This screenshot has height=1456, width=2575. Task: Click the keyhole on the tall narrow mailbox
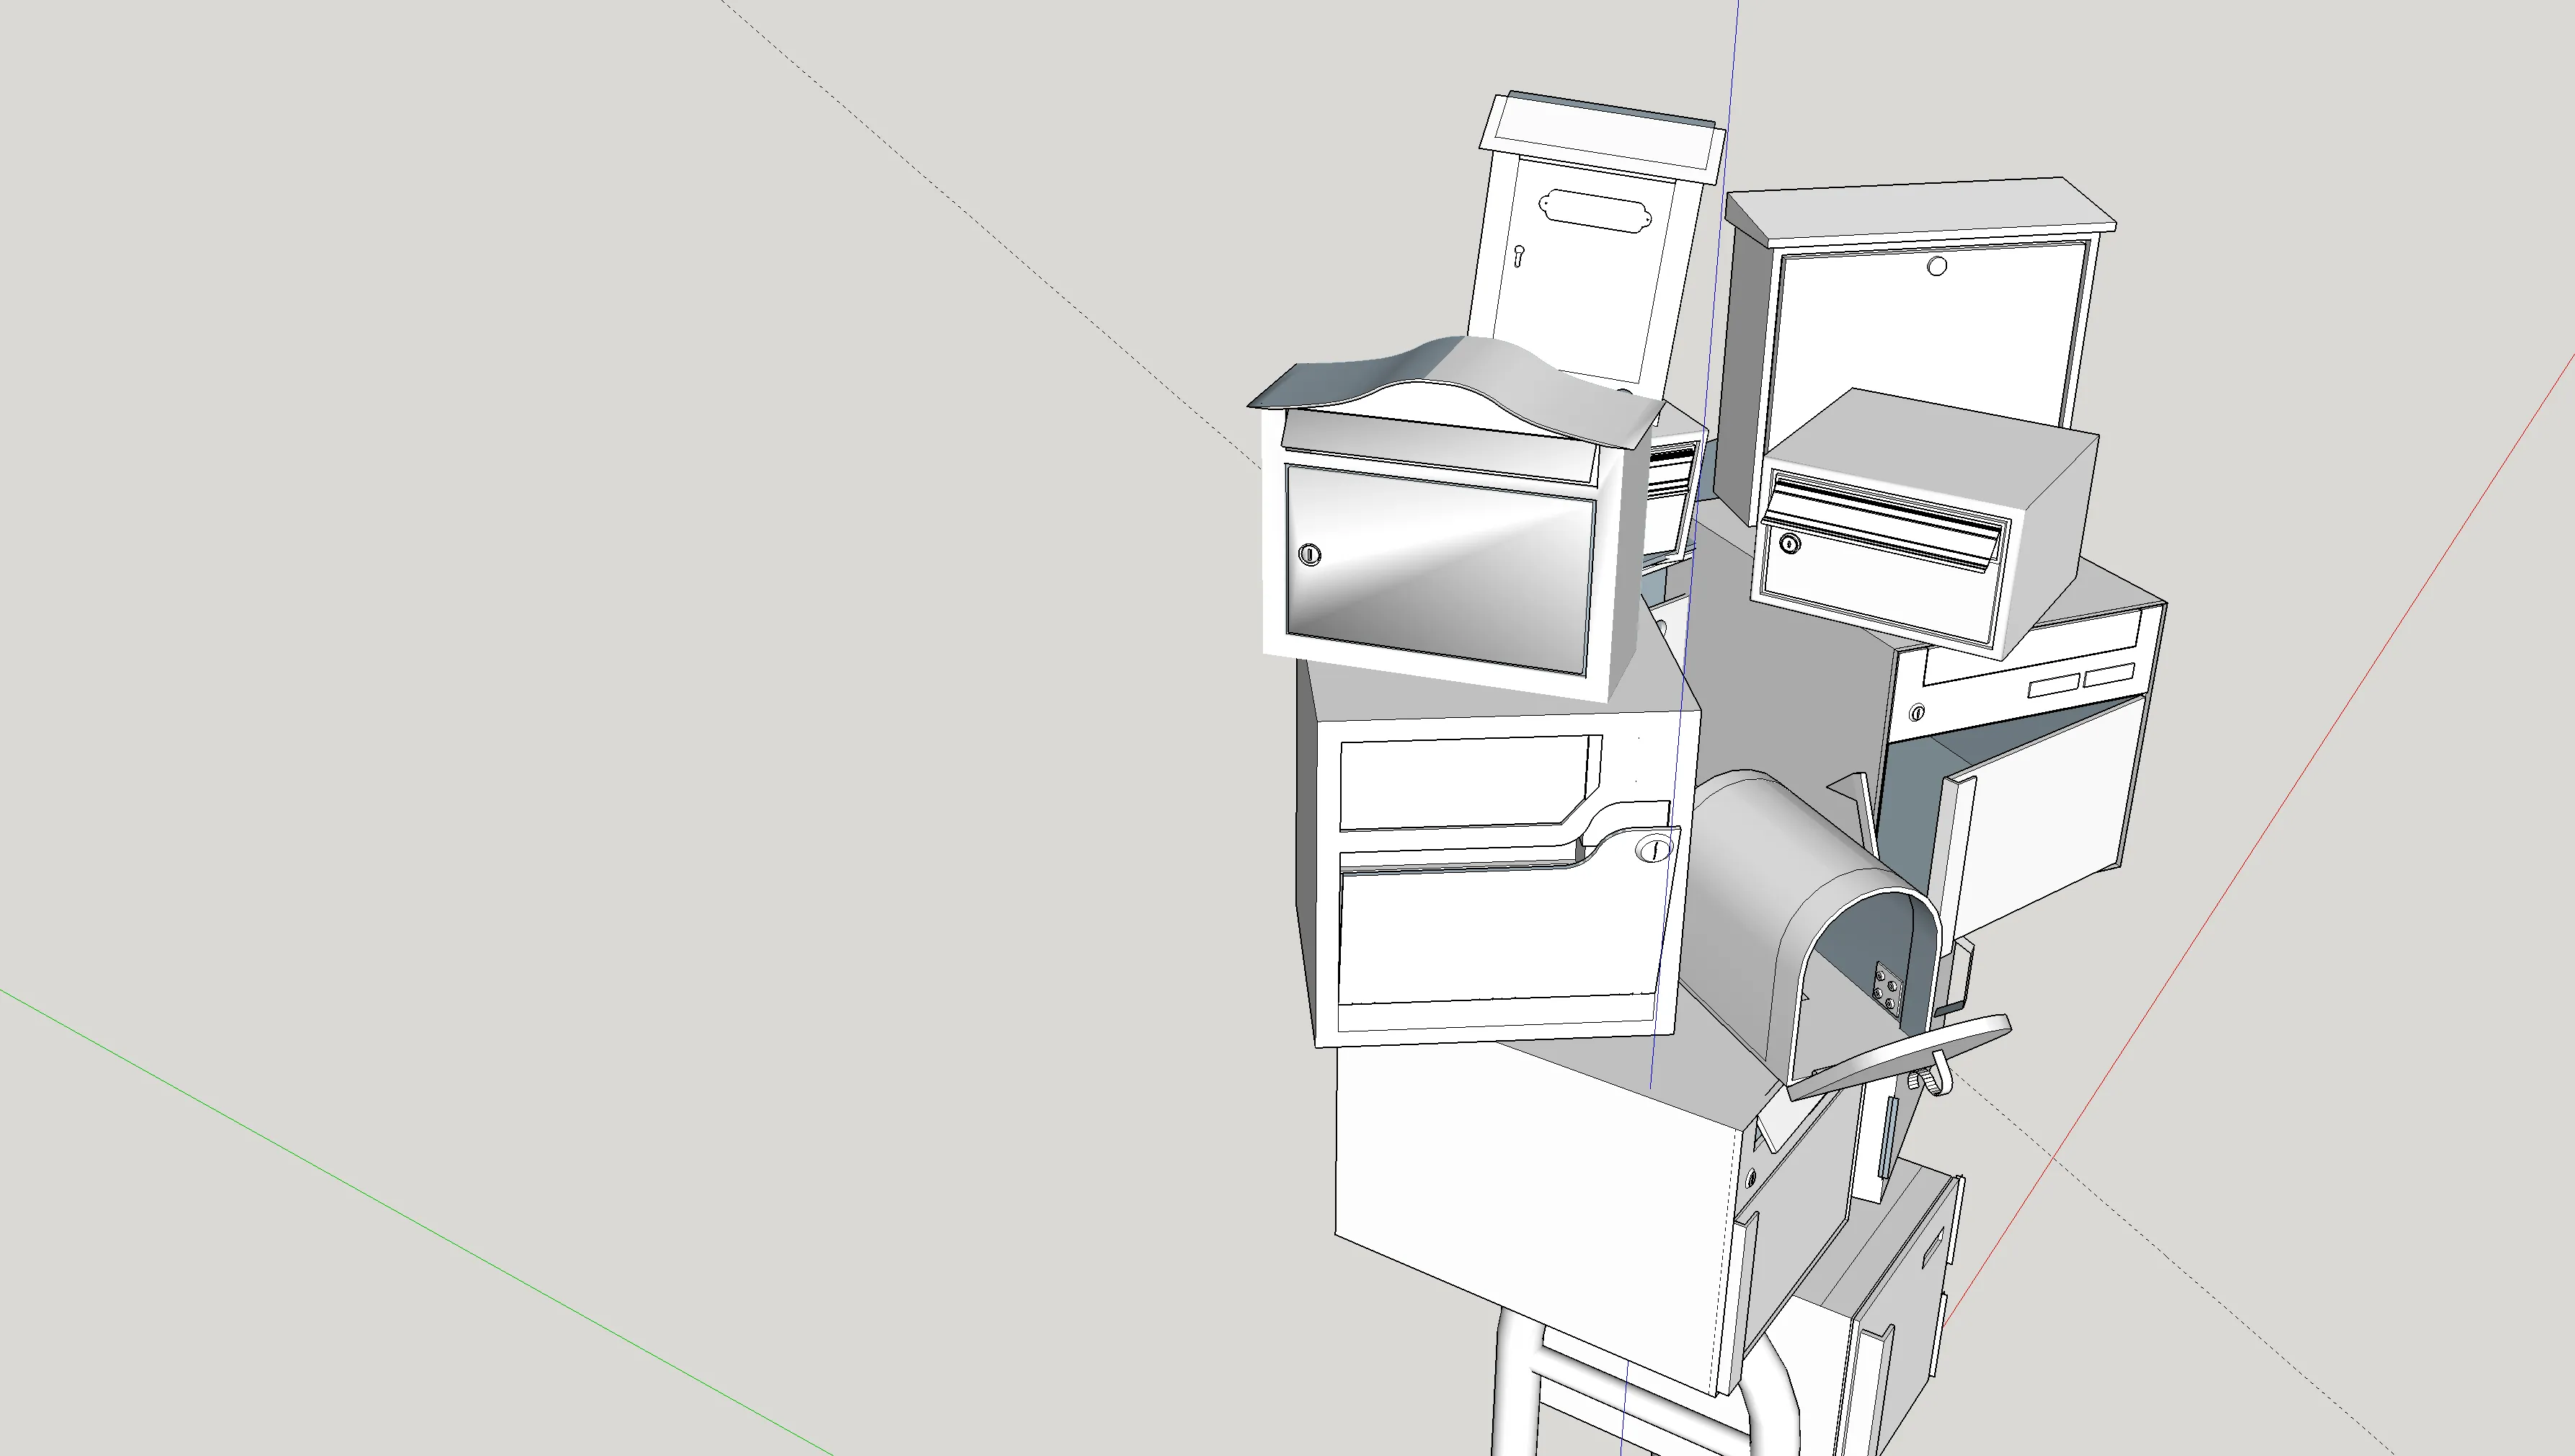pos(1519,256)
